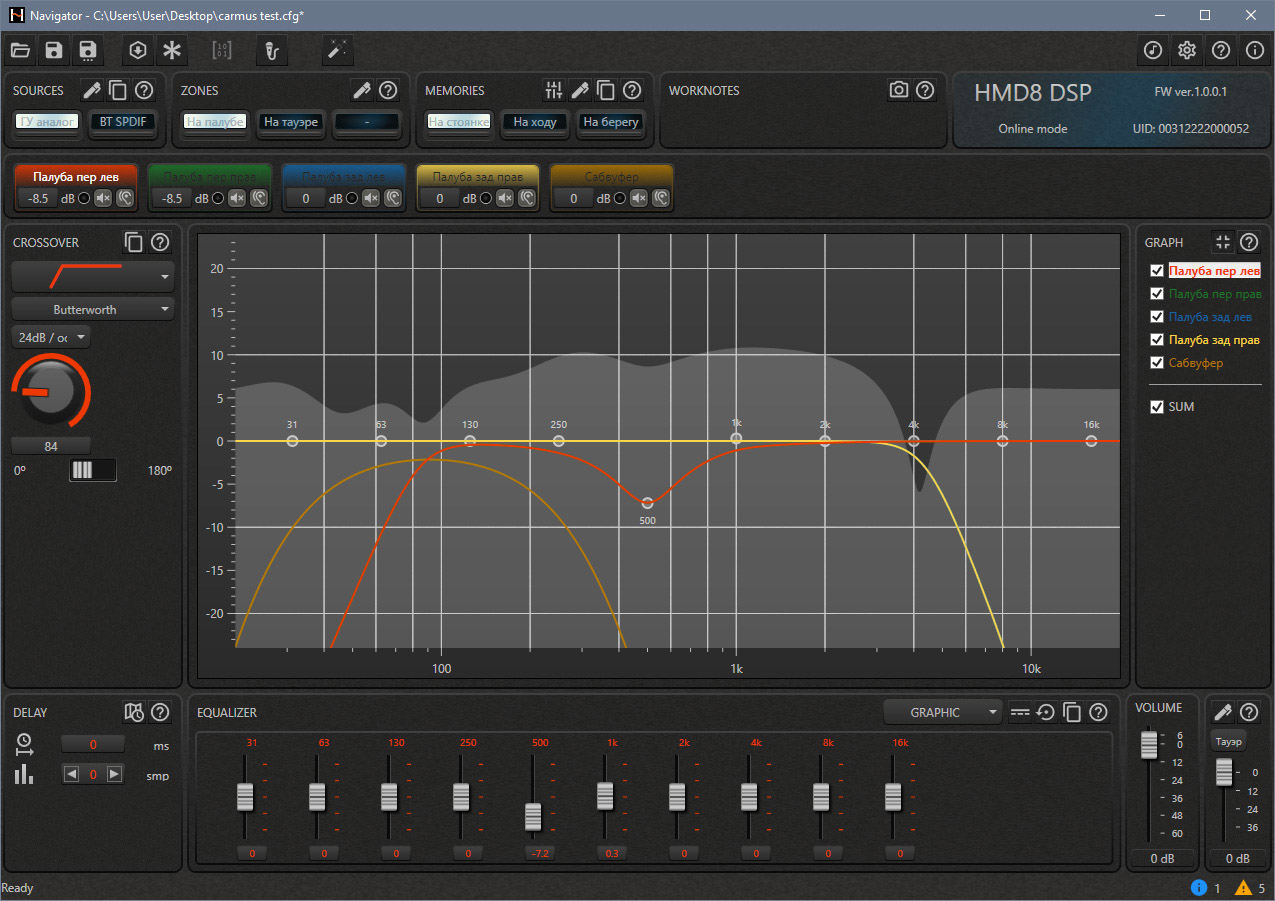Select the Палуба зад прав channel
This screenshot has width=1275, height=901.
pyautogui.click(x=478, y=177)
